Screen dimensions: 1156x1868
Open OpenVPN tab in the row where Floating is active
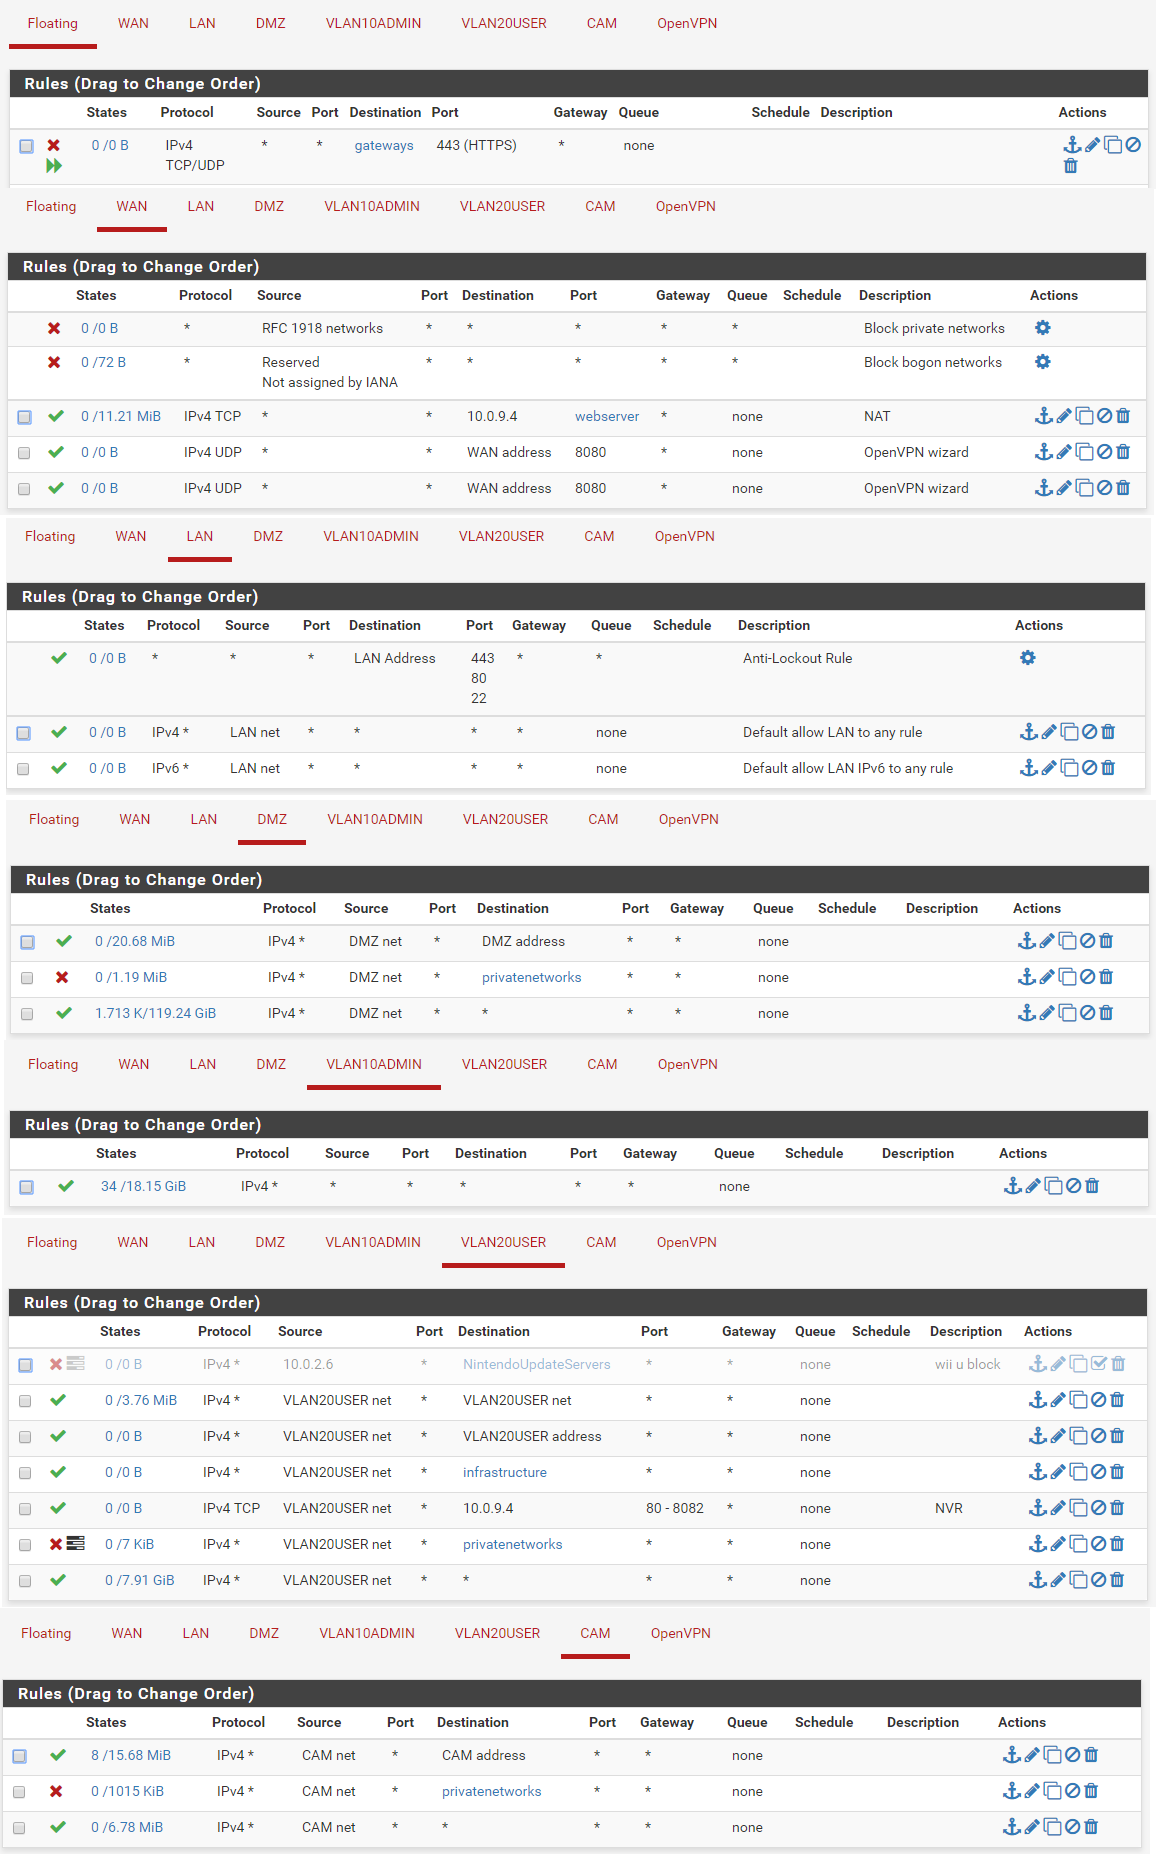pyautogui.click(x=687, y=23)
